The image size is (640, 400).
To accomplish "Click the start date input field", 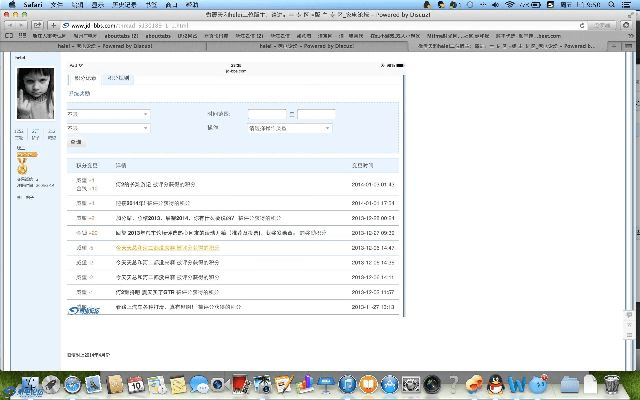I will 266,114.
